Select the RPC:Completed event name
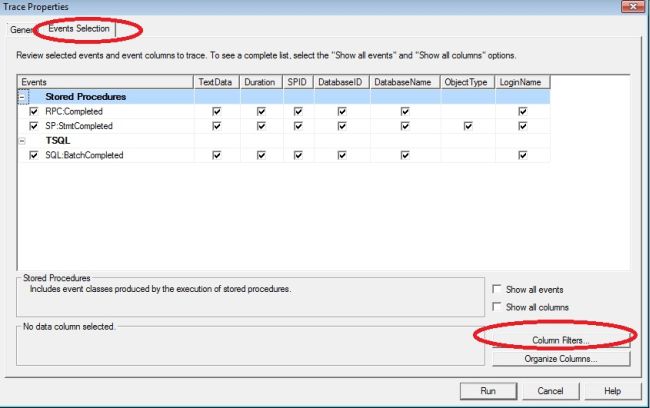Viewport: 650px width, 408px height. coord(74,112)
